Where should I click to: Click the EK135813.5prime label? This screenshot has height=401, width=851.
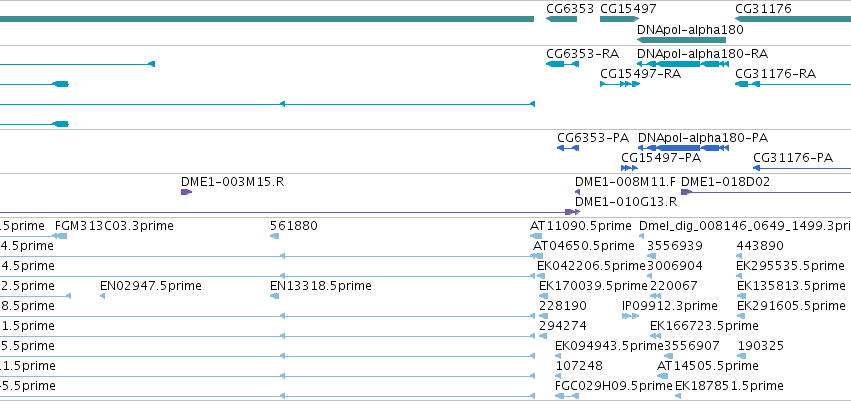(x=791, y=285)
